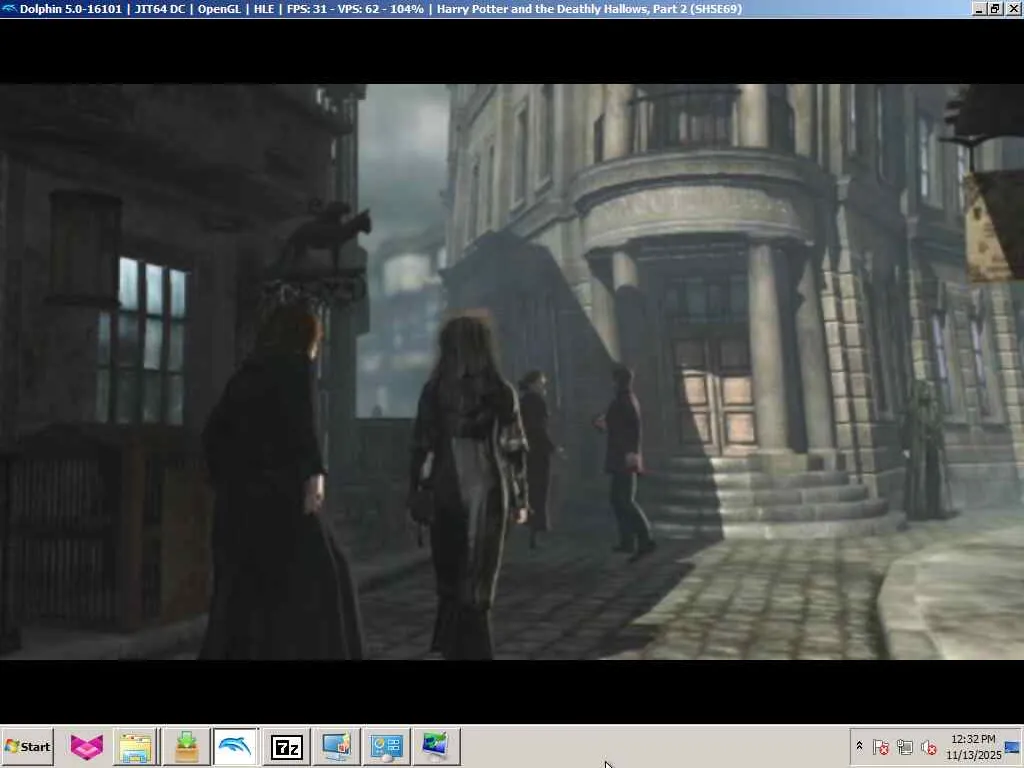Open the pink cat-face app in taskbar
1024x768 pixels.
tap(87, 746)
